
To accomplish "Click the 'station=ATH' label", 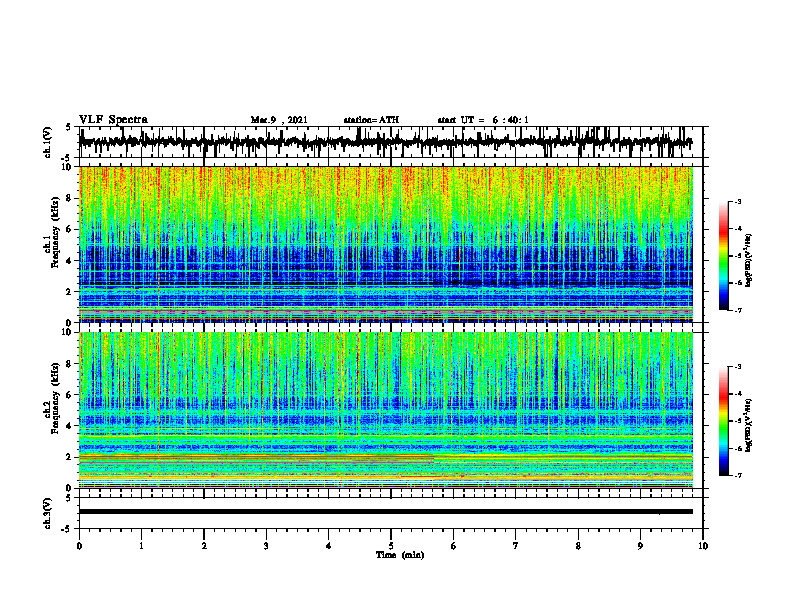I will pos(371,120).
